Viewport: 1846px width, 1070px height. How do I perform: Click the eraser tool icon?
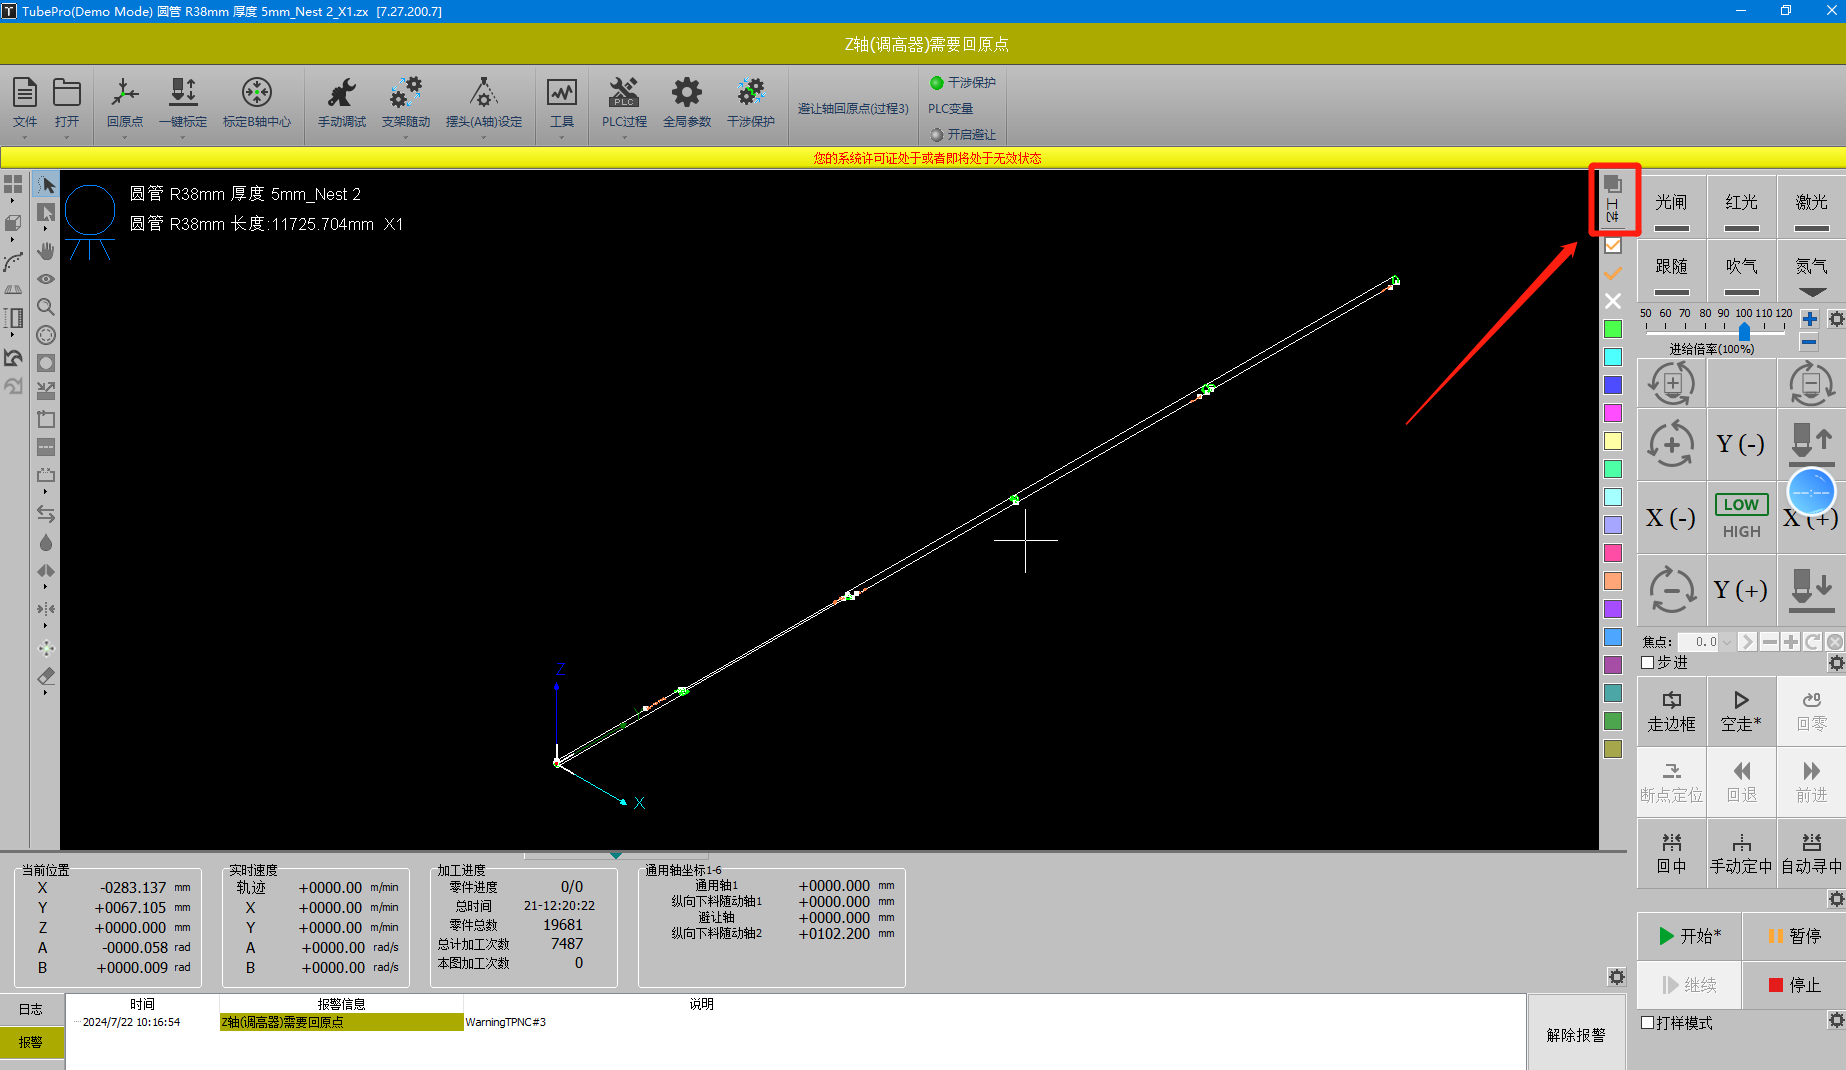tap(46, 677)
